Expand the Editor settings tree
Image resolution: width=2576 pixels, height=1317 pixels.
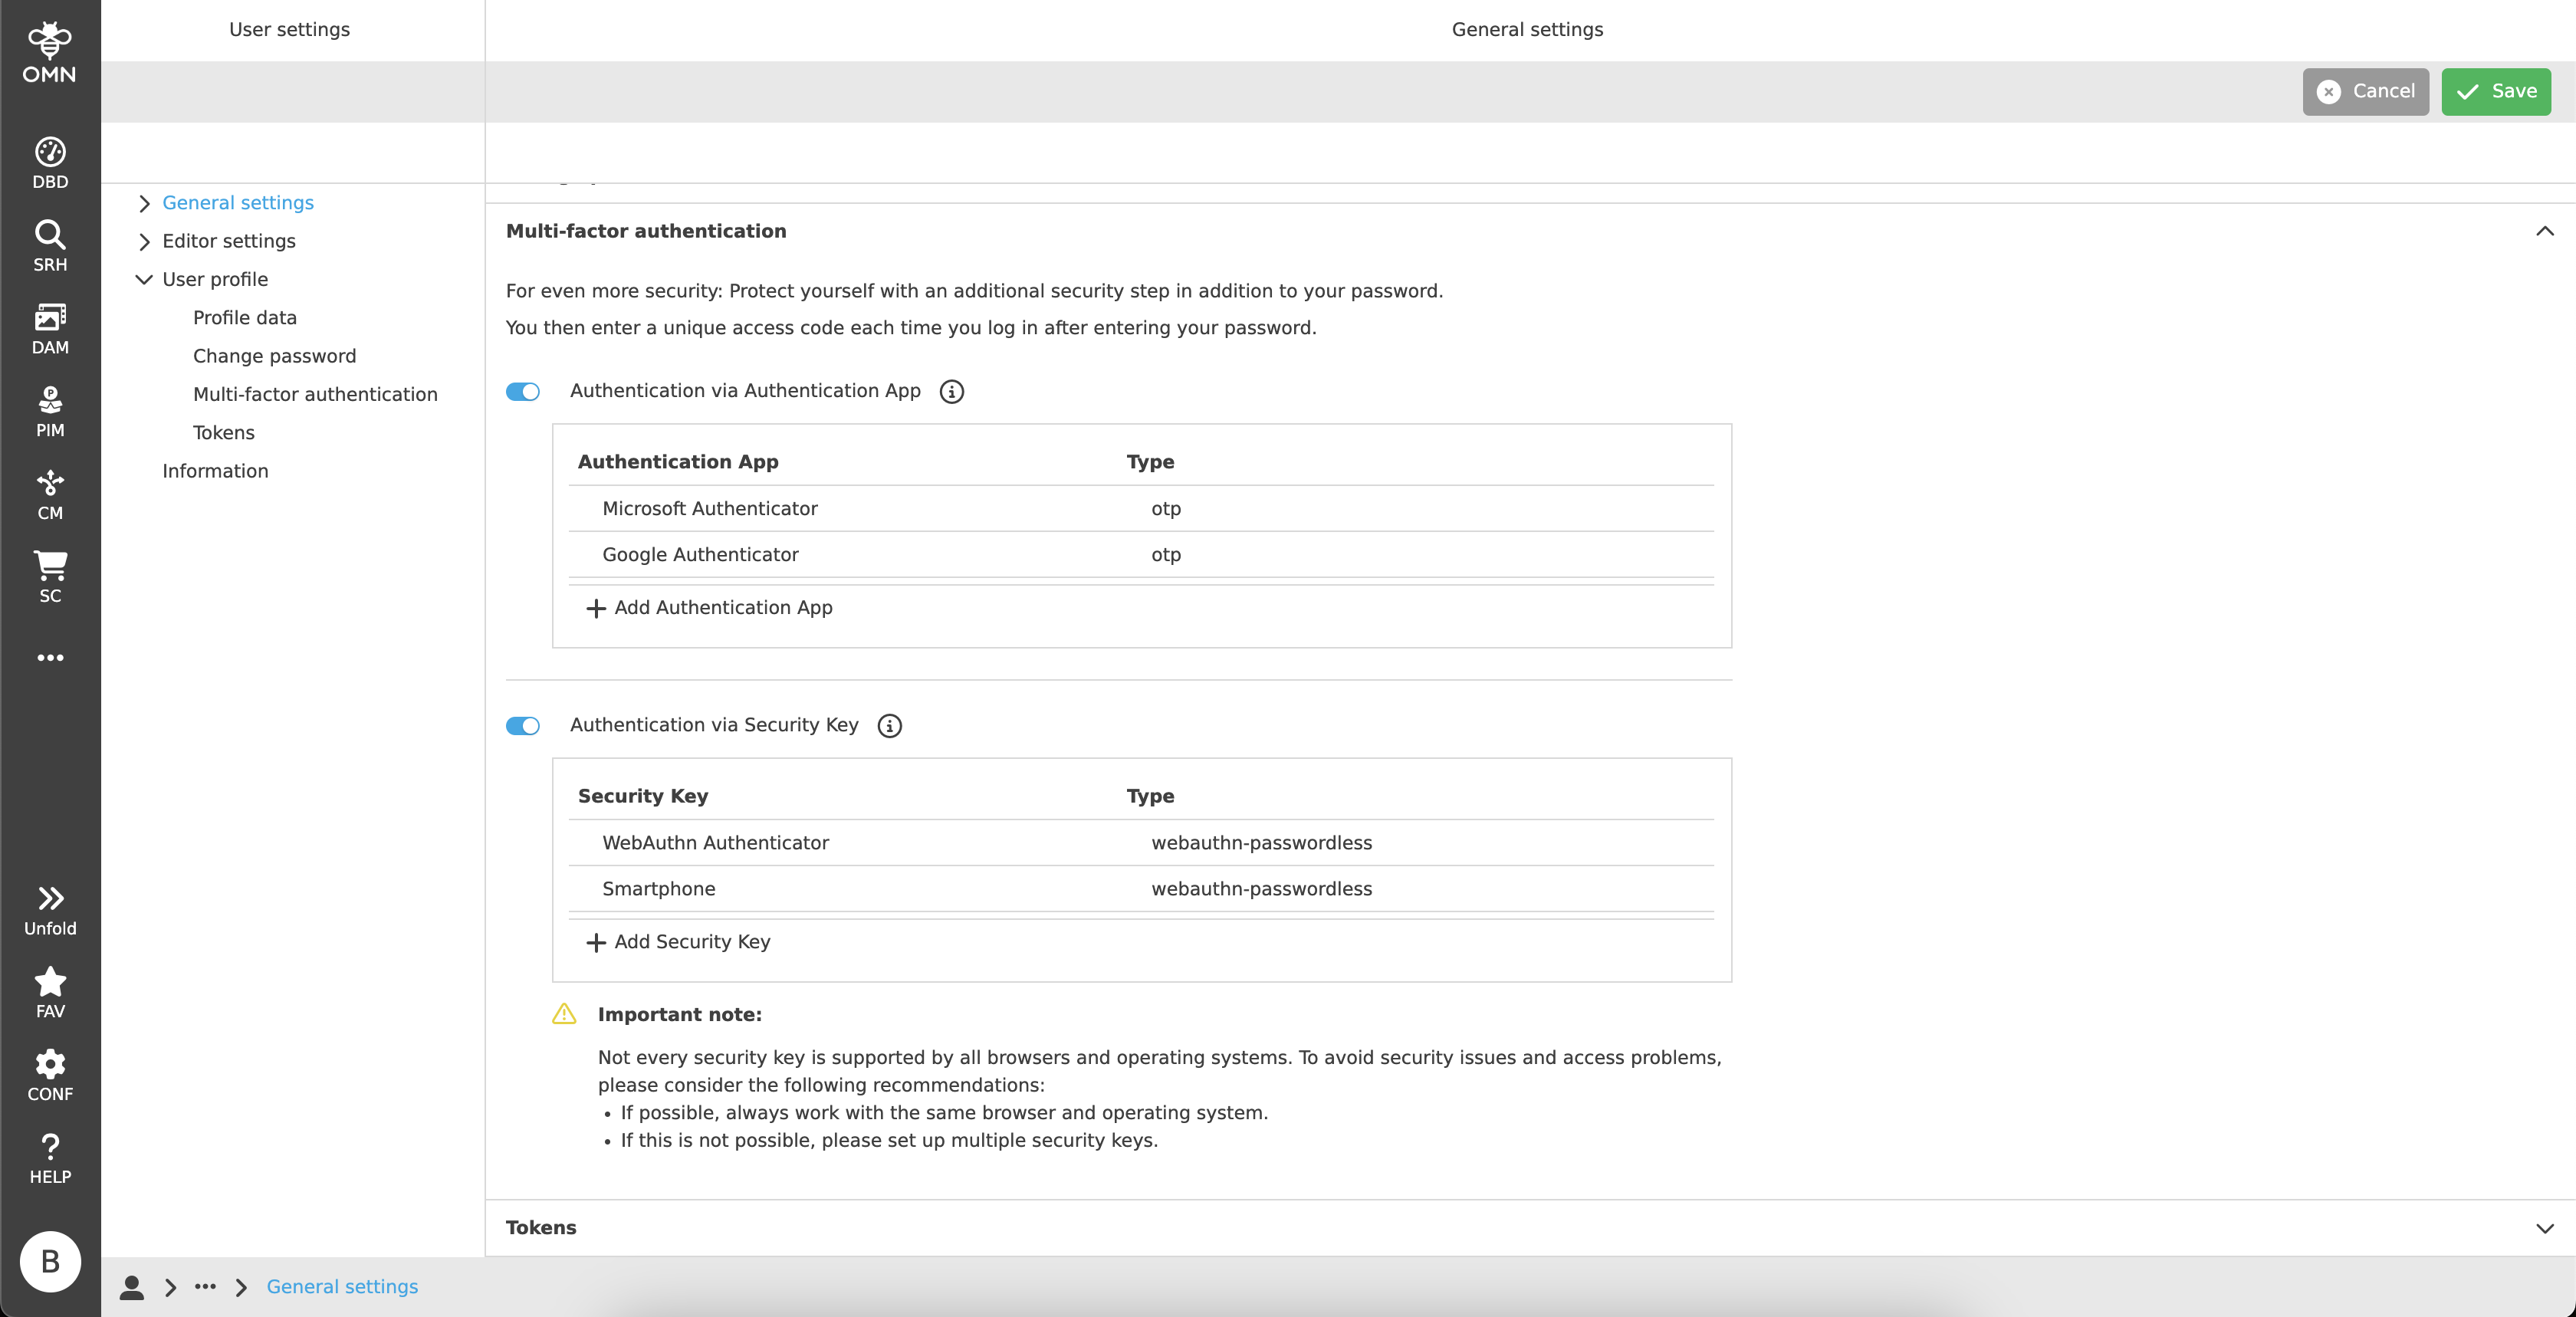[x=228, y=241]
